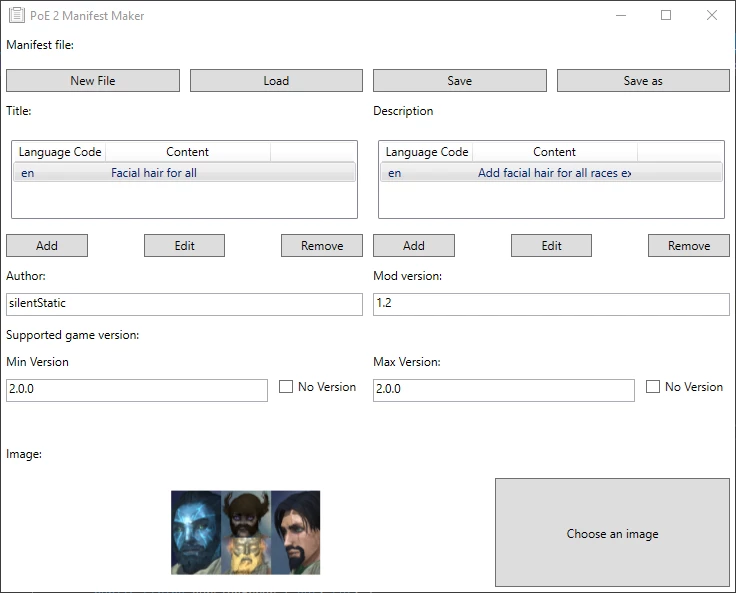Create a manifest with New File
Viewport: 736px width, 593px height.
(x=93, y=81)
